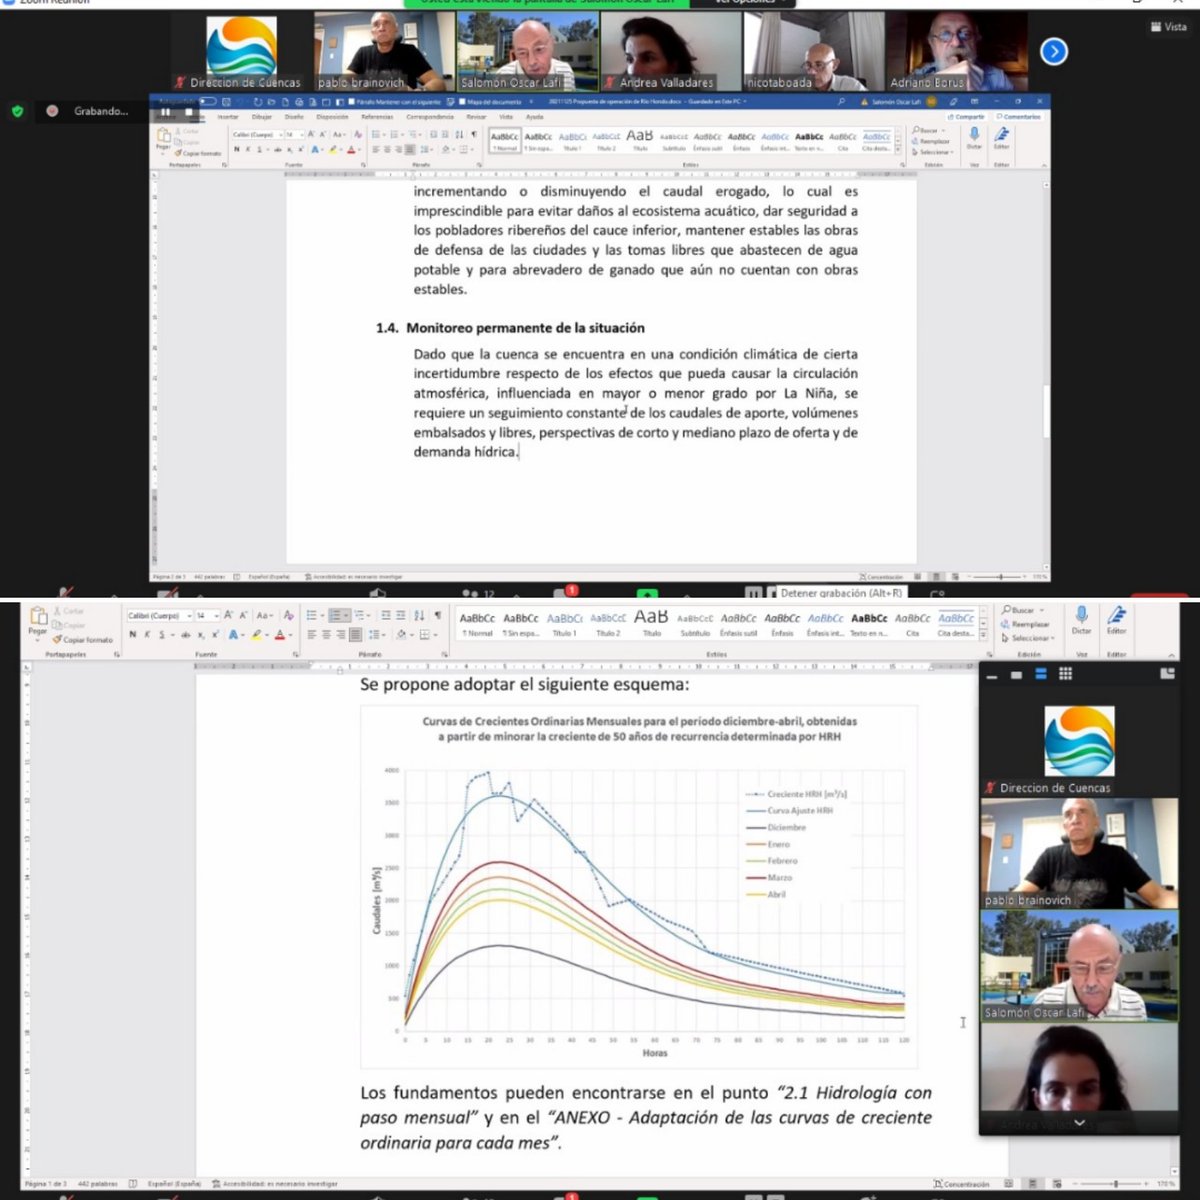Toggle subscript in bottom Word ribbon

pyautogui.click(x=201, y=635)
